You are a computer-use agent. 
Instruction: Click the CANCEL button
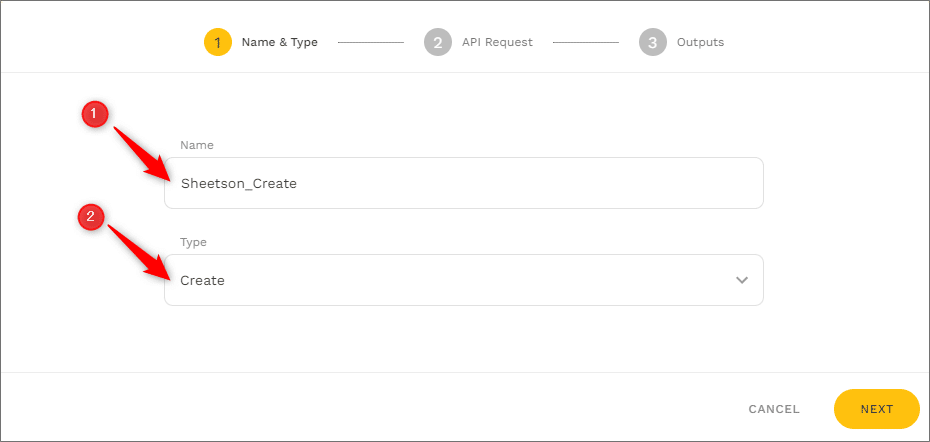(774, 409)
